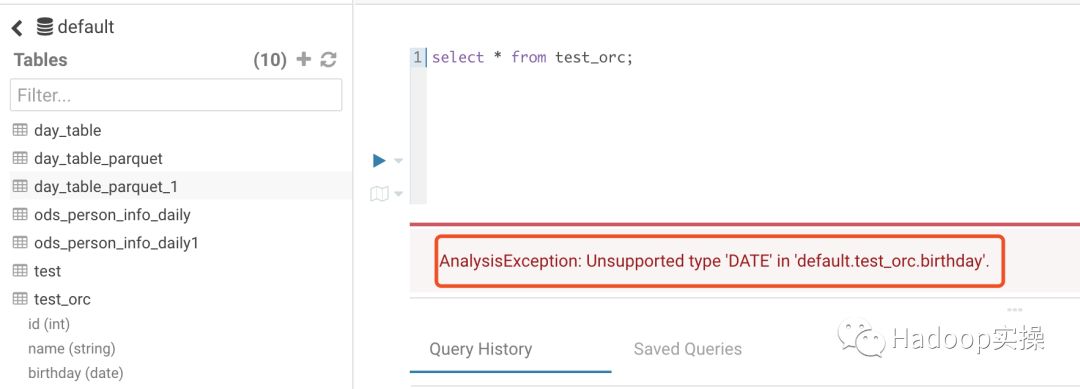Viewport: 1080px width, 389px height.
Task: Switch to the Saved Queries tab
Action: click(x=687, y=349)
